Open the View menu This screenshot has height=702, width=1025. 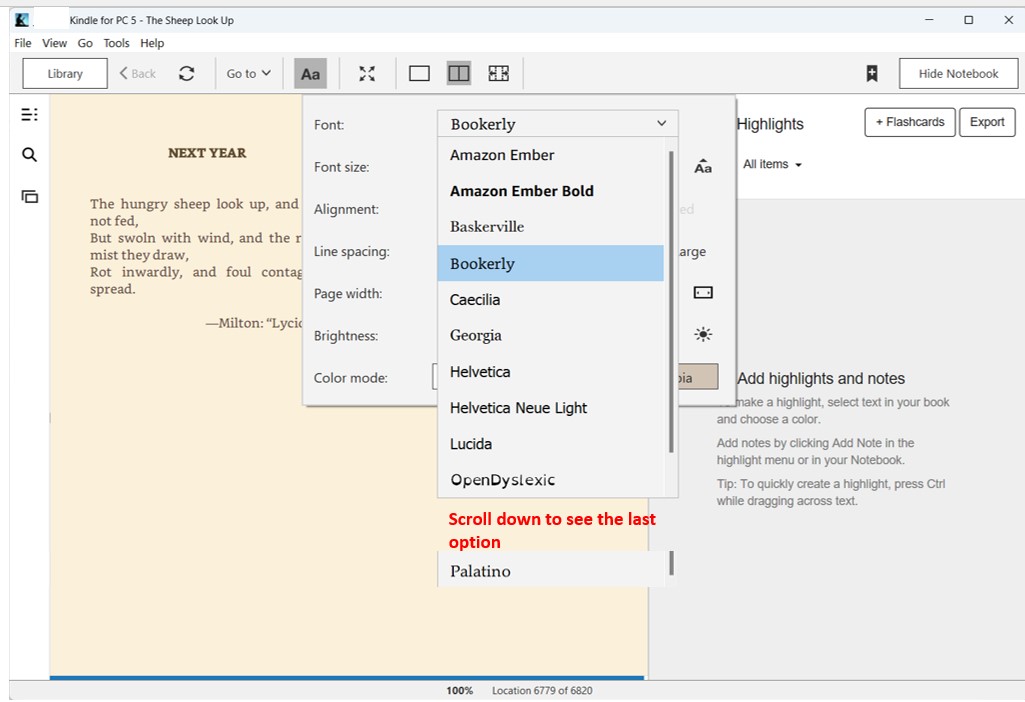pos(54,43)
